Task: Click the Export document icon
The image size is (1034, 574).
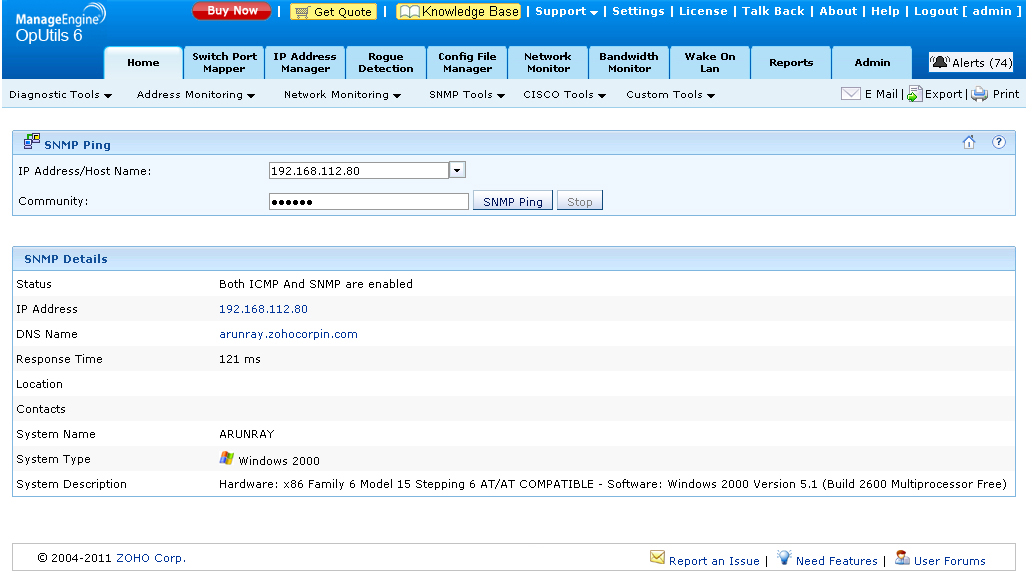Action: (915, 94)
